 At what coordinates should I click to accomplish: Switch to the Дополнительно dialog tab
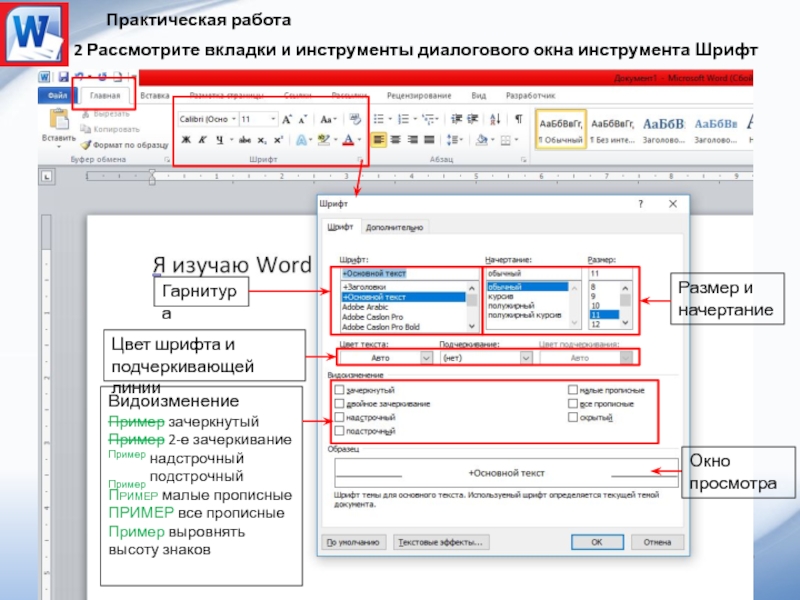coord(394,227)
